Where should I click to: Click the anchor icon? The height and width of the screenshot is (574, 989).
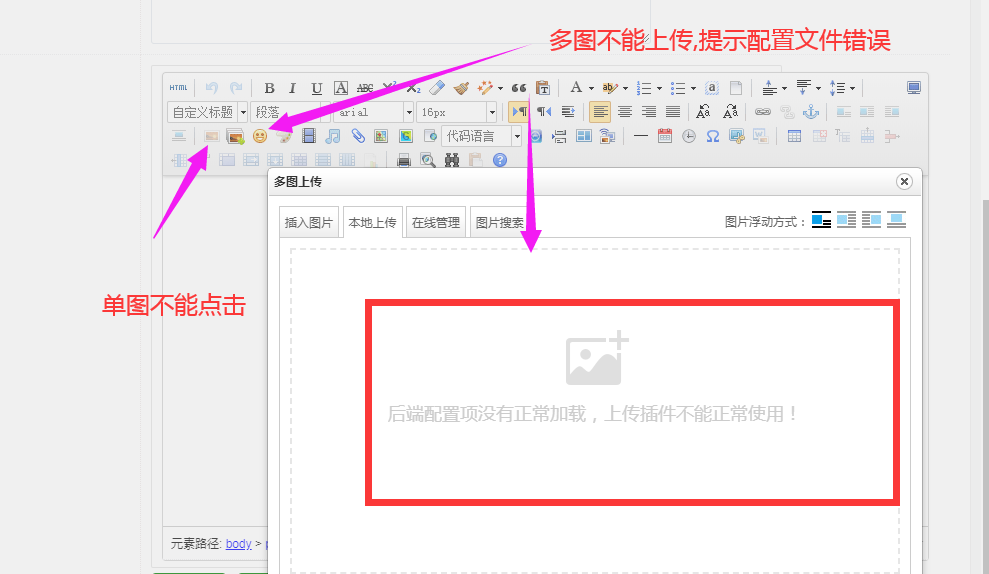(811, 112)
